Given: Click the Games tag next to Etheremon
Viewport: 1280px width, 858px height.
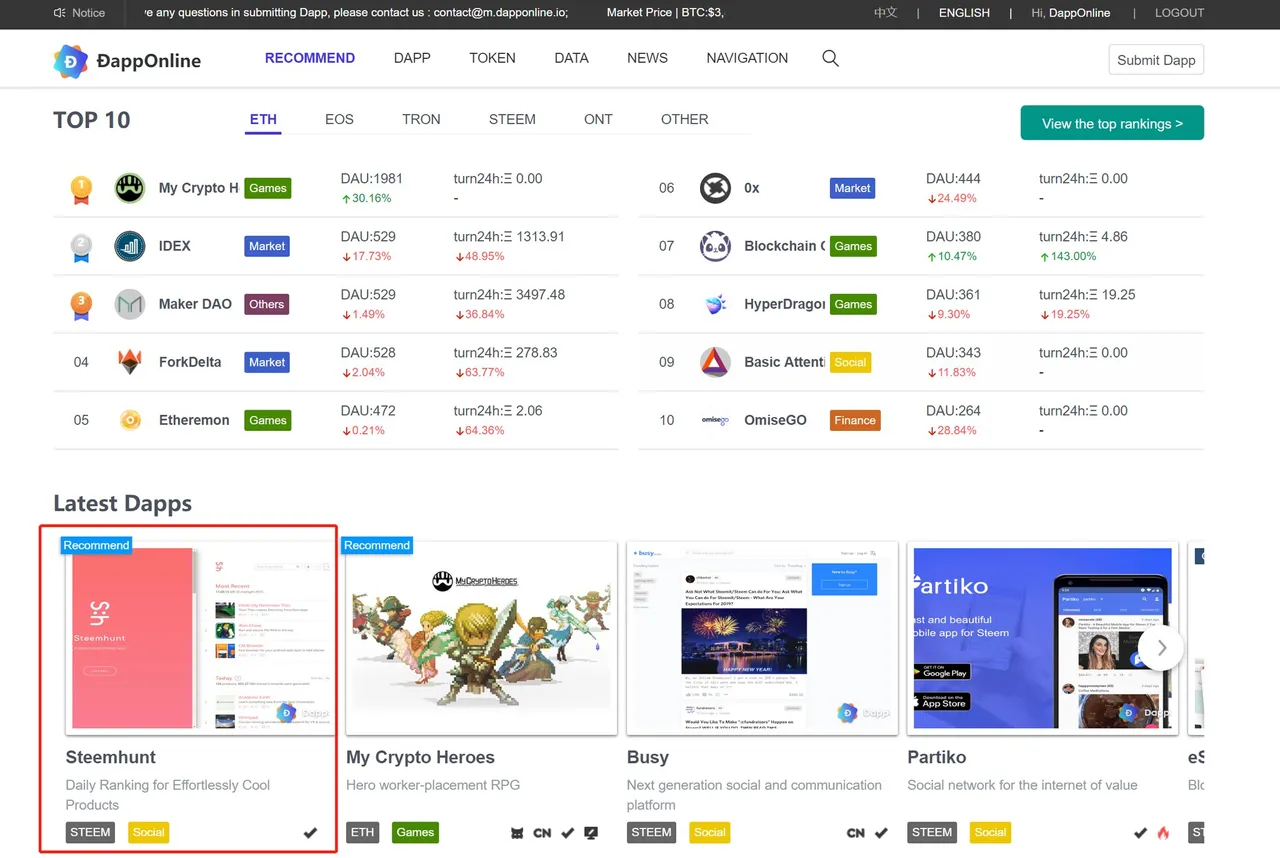Looking at the screenshot, I should 267,420.
